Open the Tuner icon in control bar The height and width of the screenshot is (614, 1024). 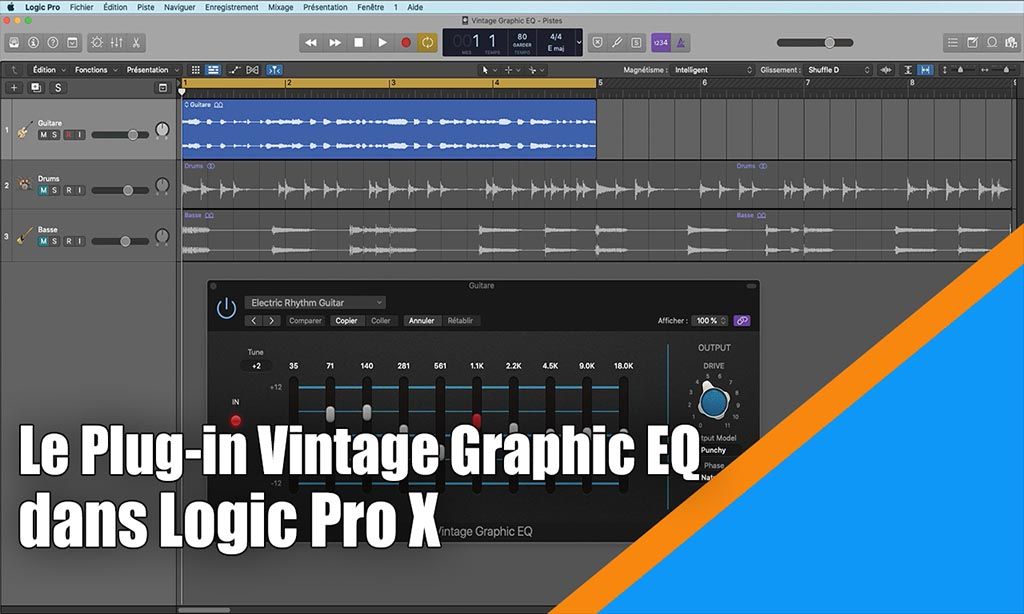click(x=616, y=42)
